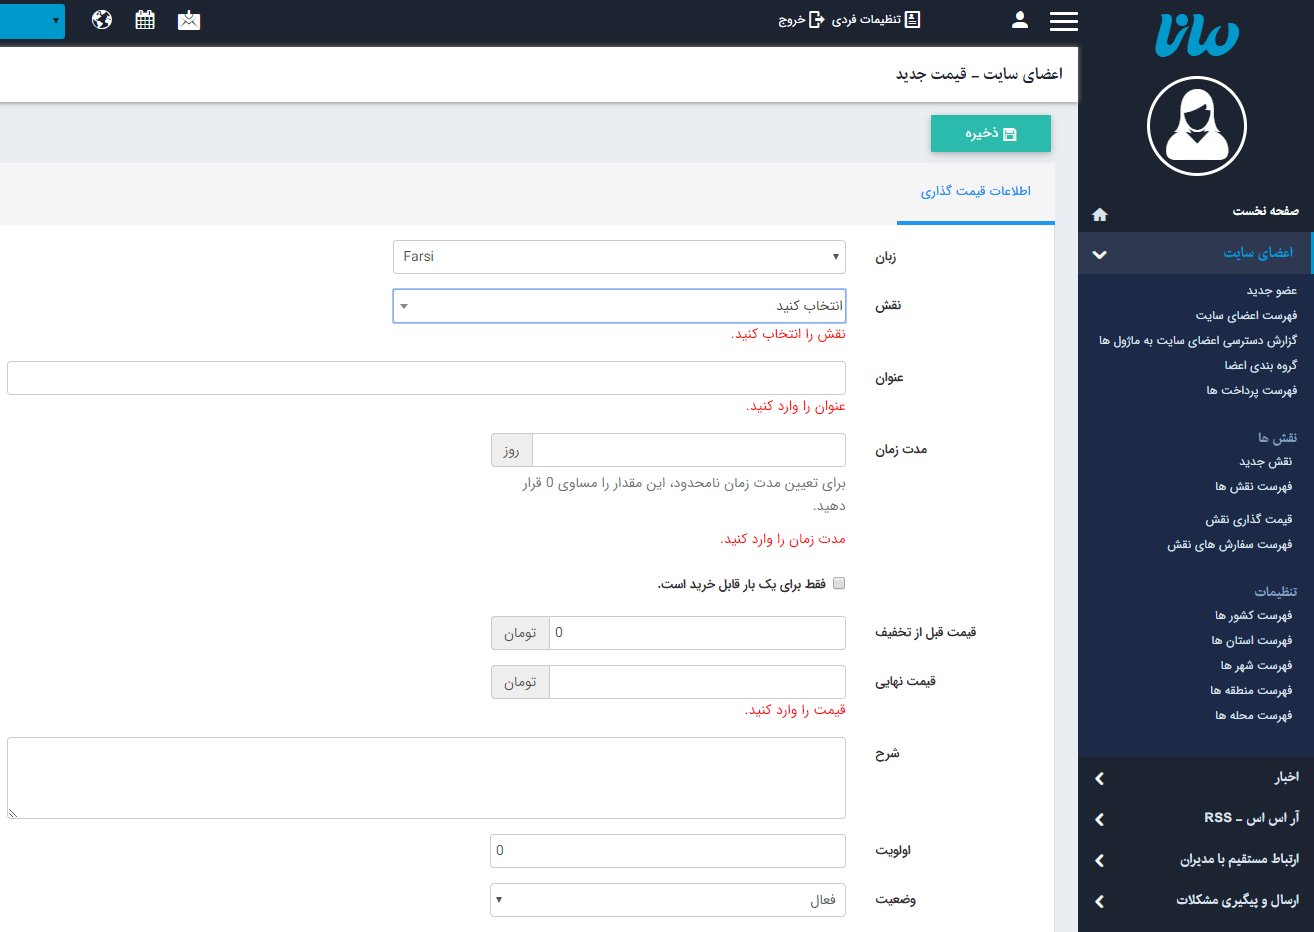The image size is (1314, 932).
Task: Open the hamburger menu icon
Action: point(1063,21)
